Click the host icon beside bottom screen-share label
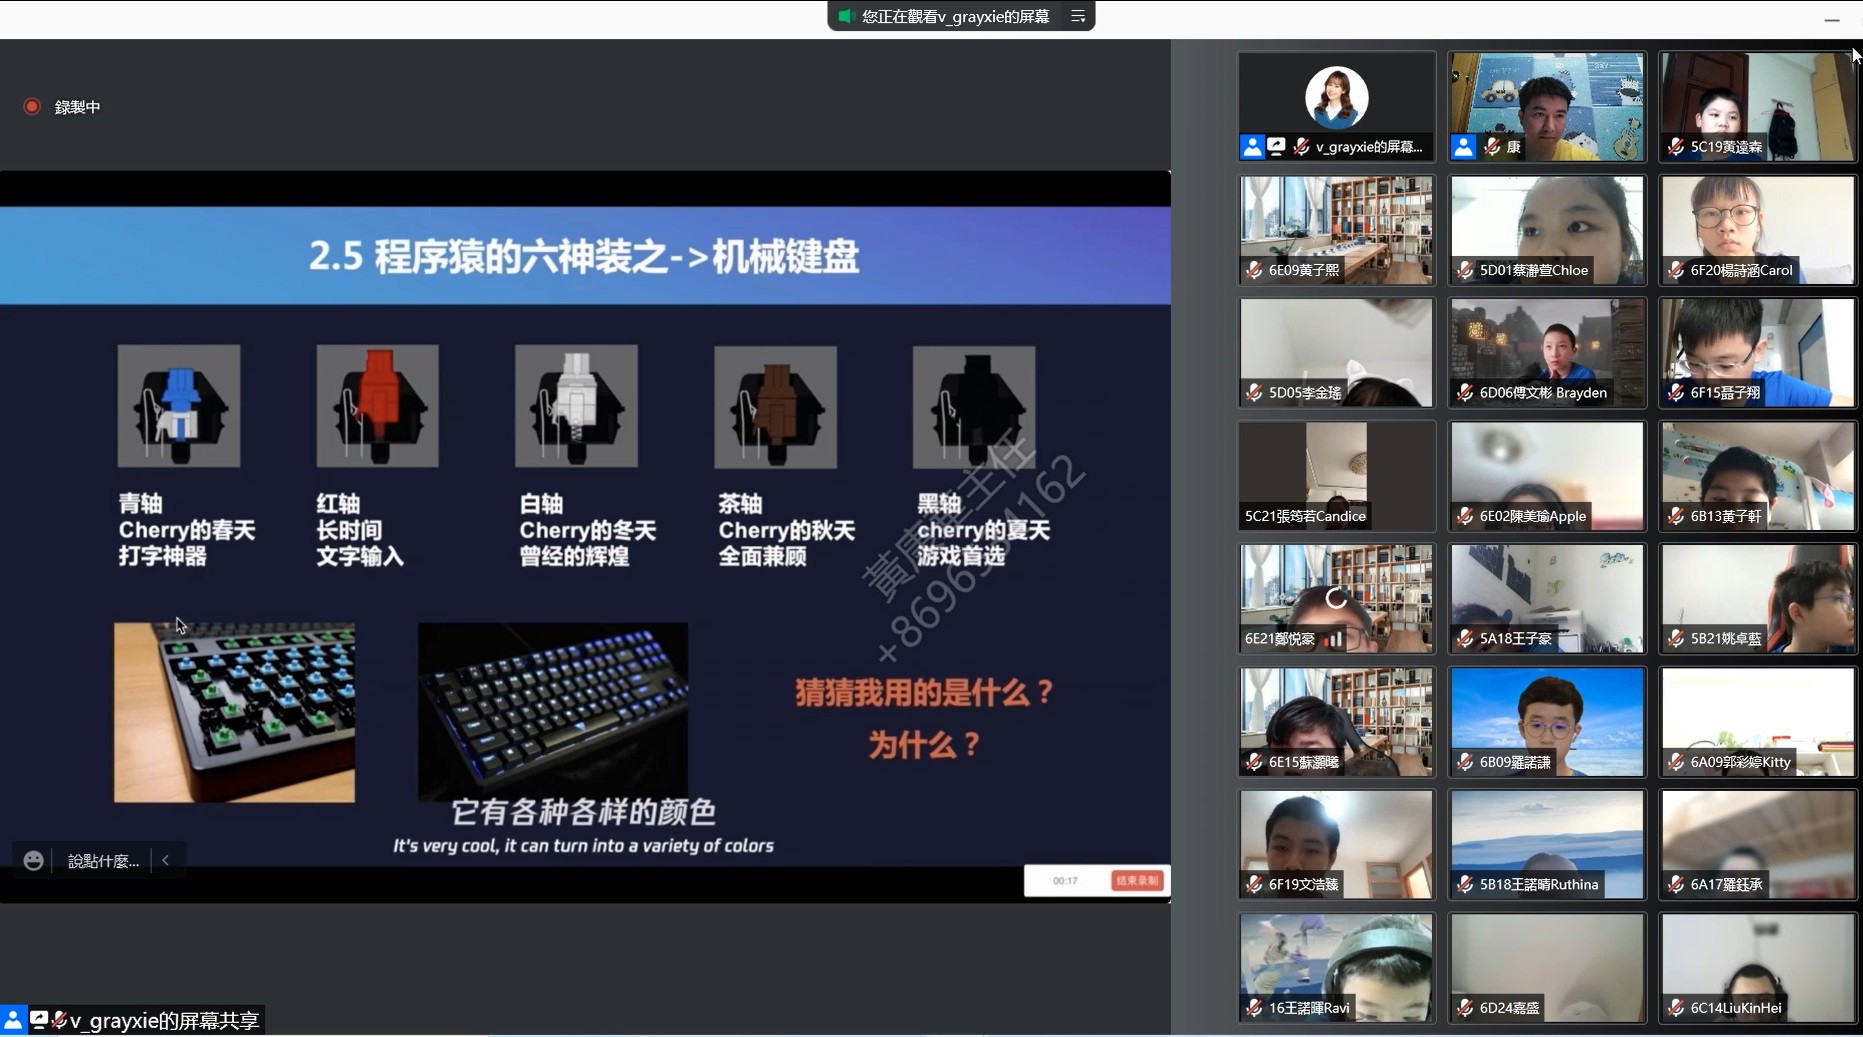 (13, 1020)
